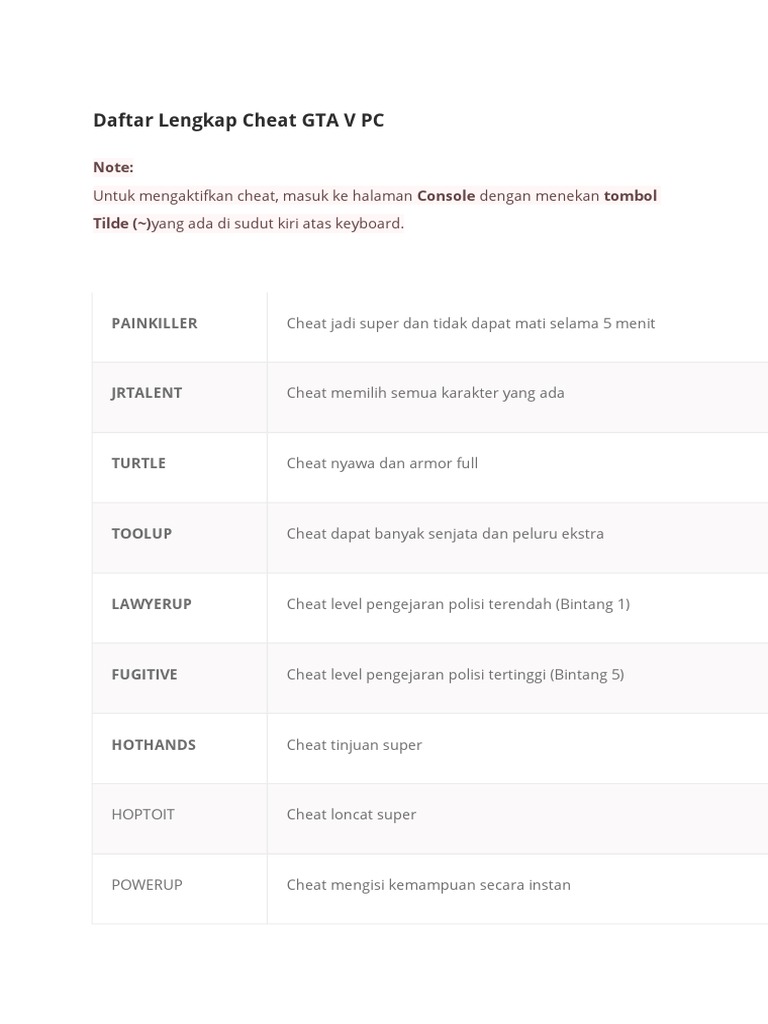Image resolution: width=768 pixels, height=1024 pixels.
Task: Click the HOTHANDS cheat code cell
Action: pos(154,744)
